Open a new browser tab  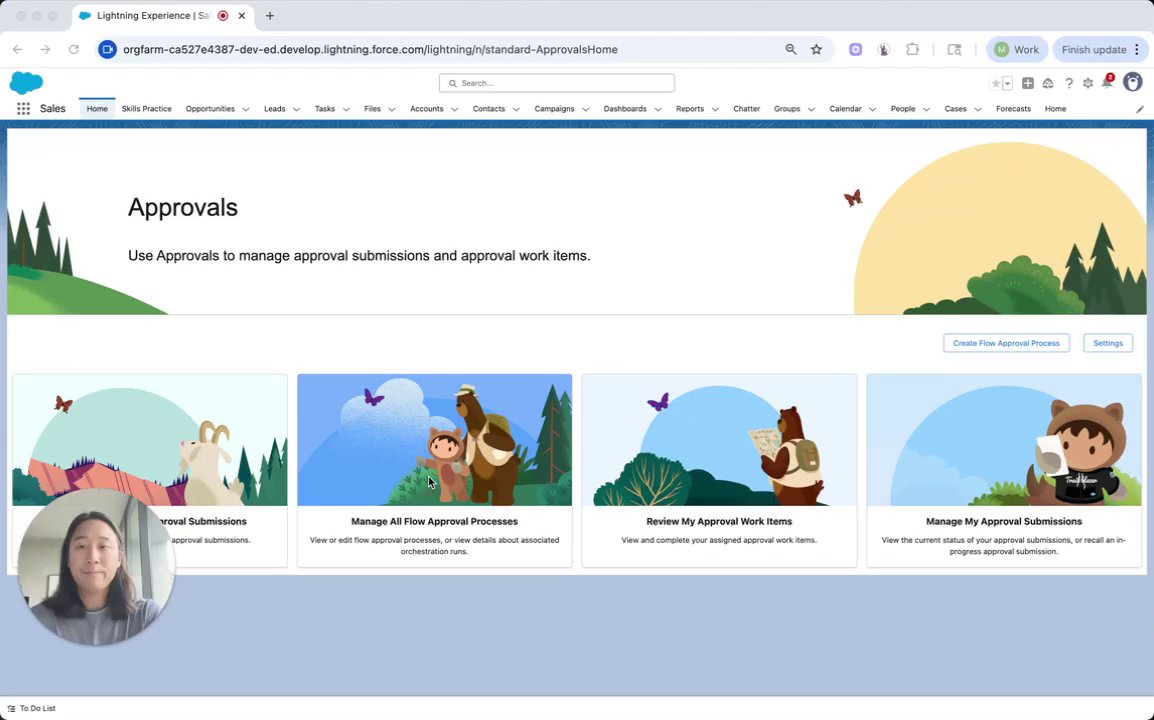(x=270, y=15)
